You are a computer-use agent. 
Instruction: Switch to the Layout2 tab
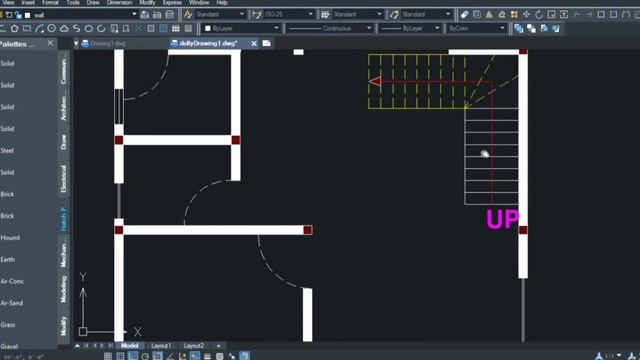tap(193, 346)
